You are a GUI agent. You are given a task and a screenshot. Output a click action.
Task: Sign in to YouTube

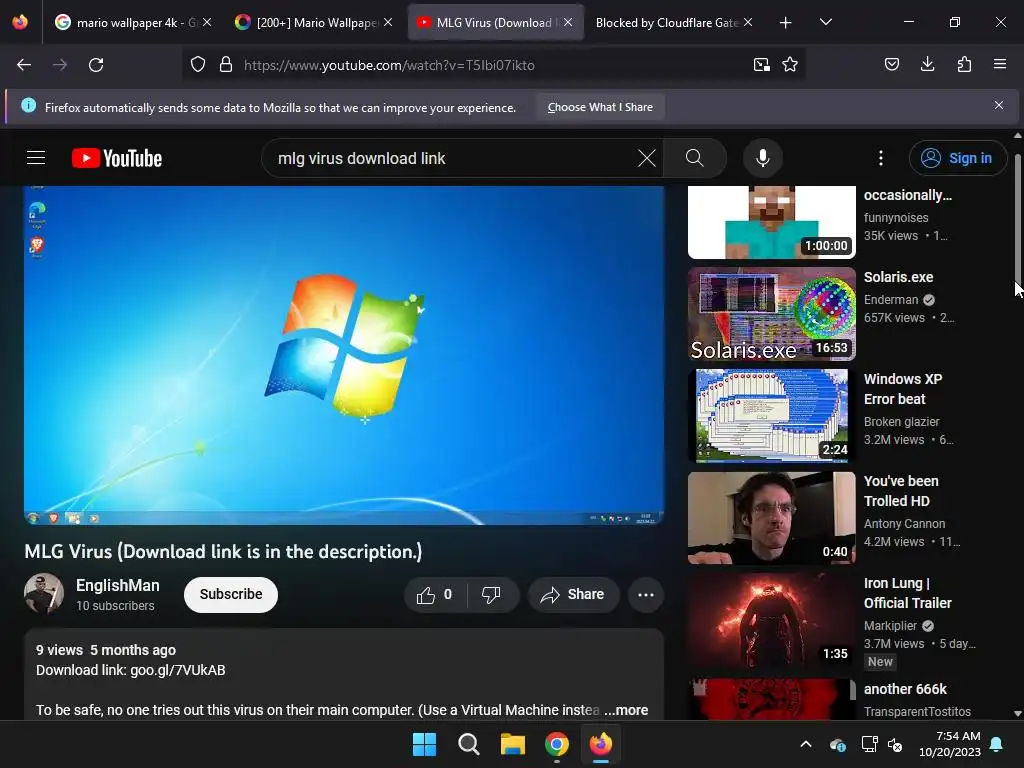point(957,158)
